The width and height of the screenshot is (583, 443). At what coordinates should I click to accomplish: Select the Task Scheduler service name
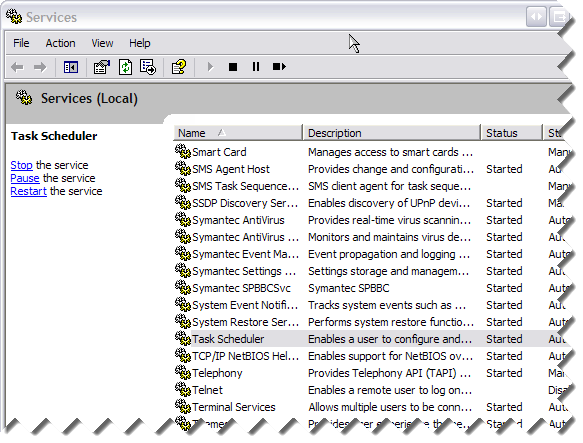(x=228, y=339)
